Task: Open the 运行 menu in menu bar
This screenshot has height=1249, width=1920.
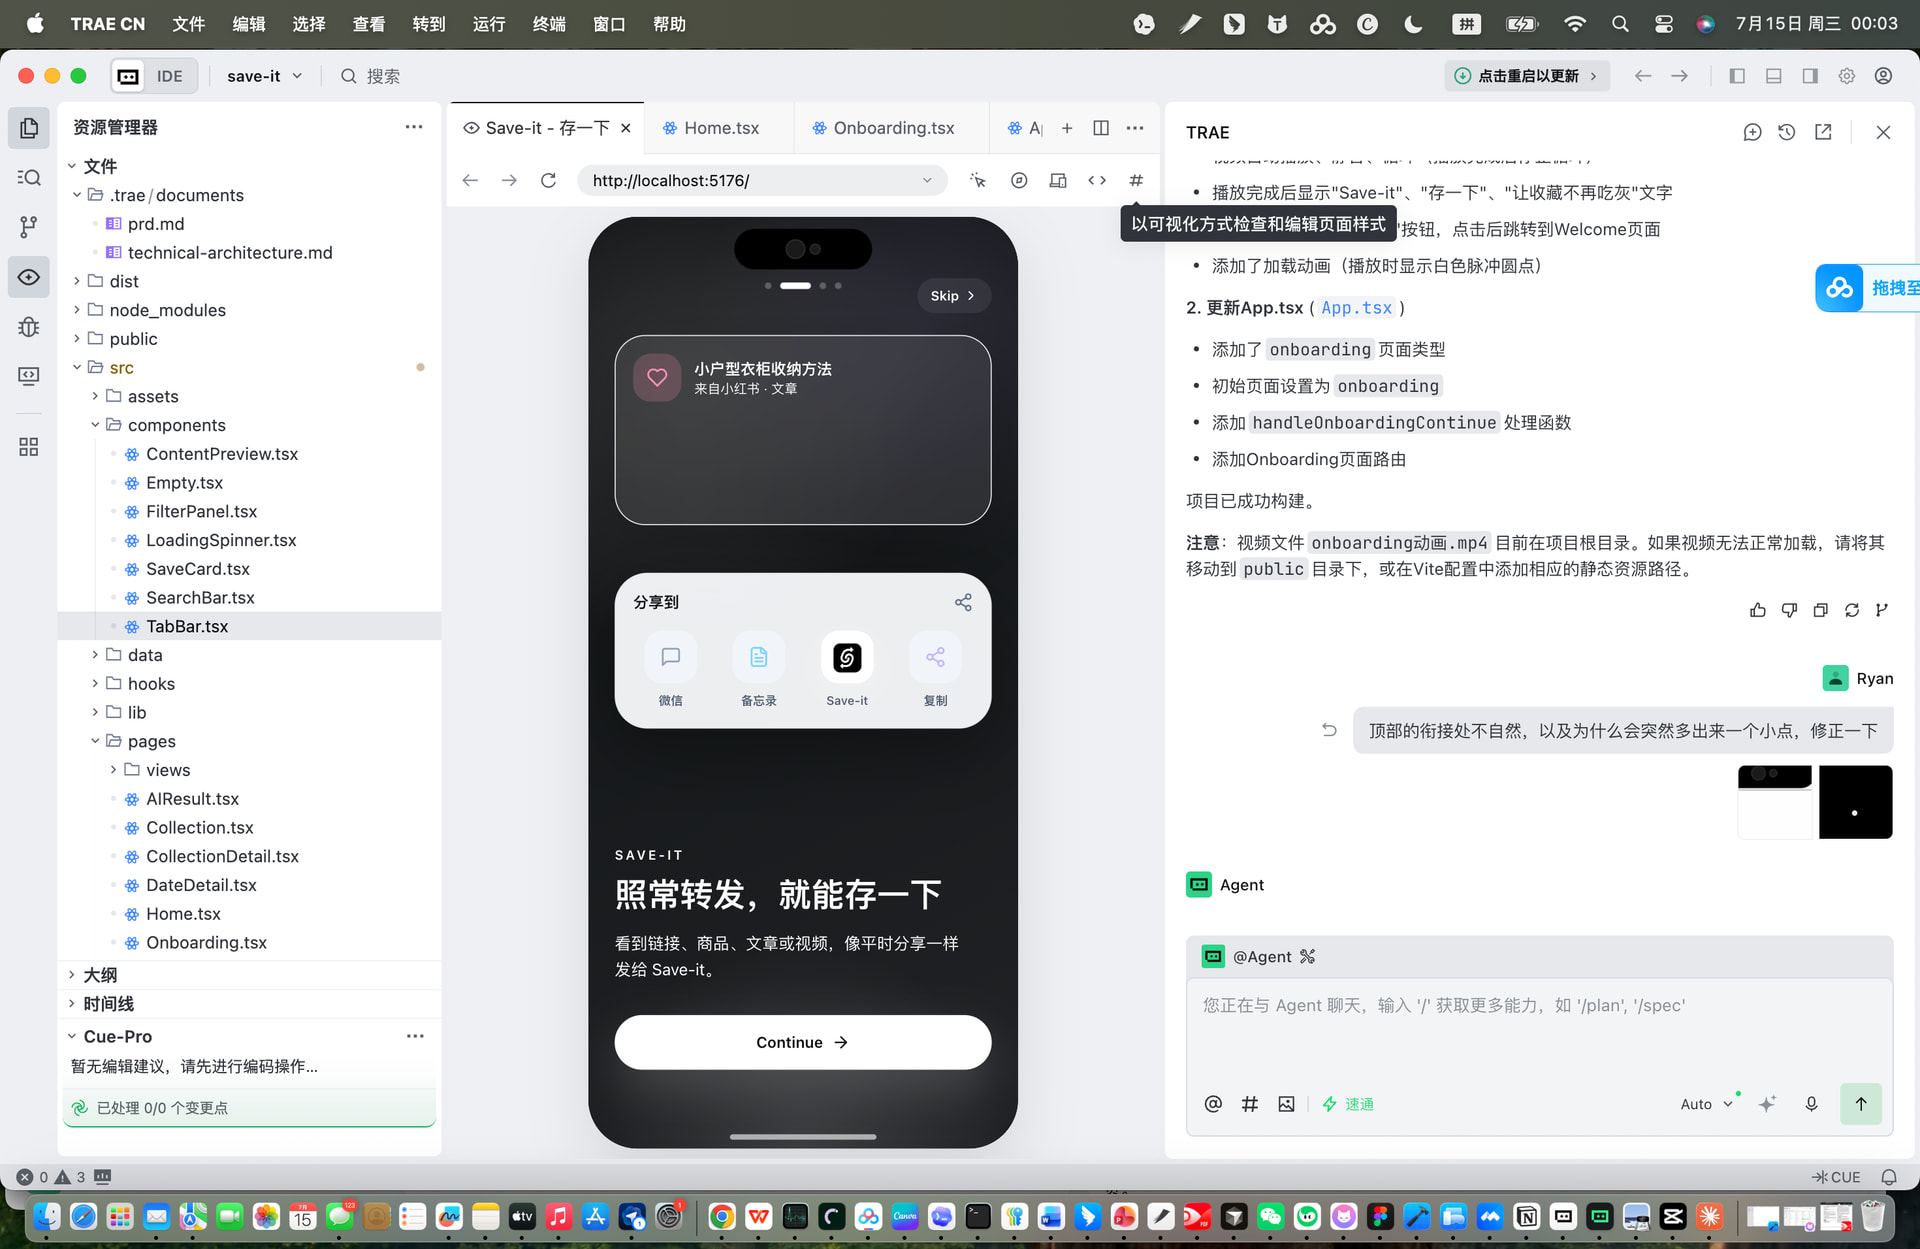Action: tap(489, 24)
